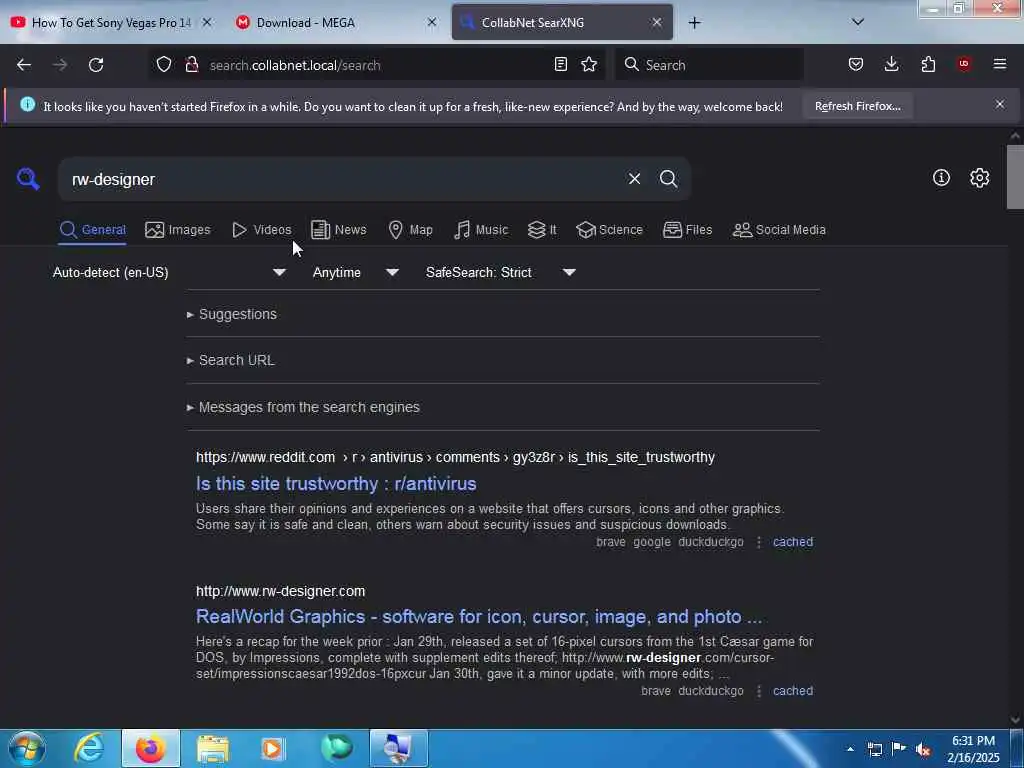Open the Extensions puzzle icon
This screenshot has width=1024, height=768.
[x=928, y=64]
